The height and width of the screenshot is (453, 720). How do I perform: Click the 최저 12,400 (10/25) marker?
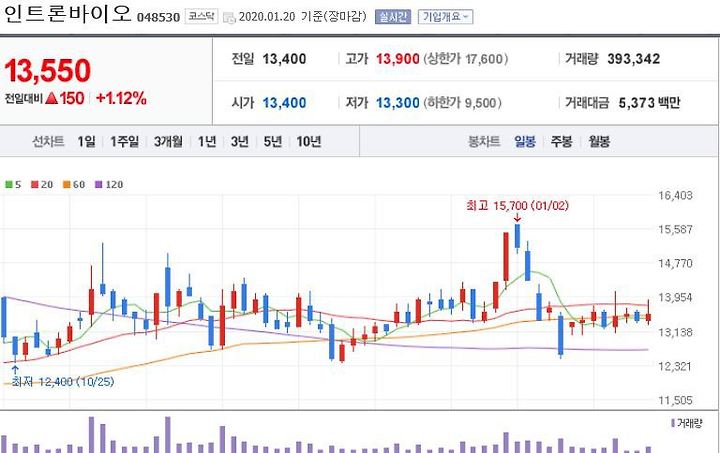(x=62, y=381)
